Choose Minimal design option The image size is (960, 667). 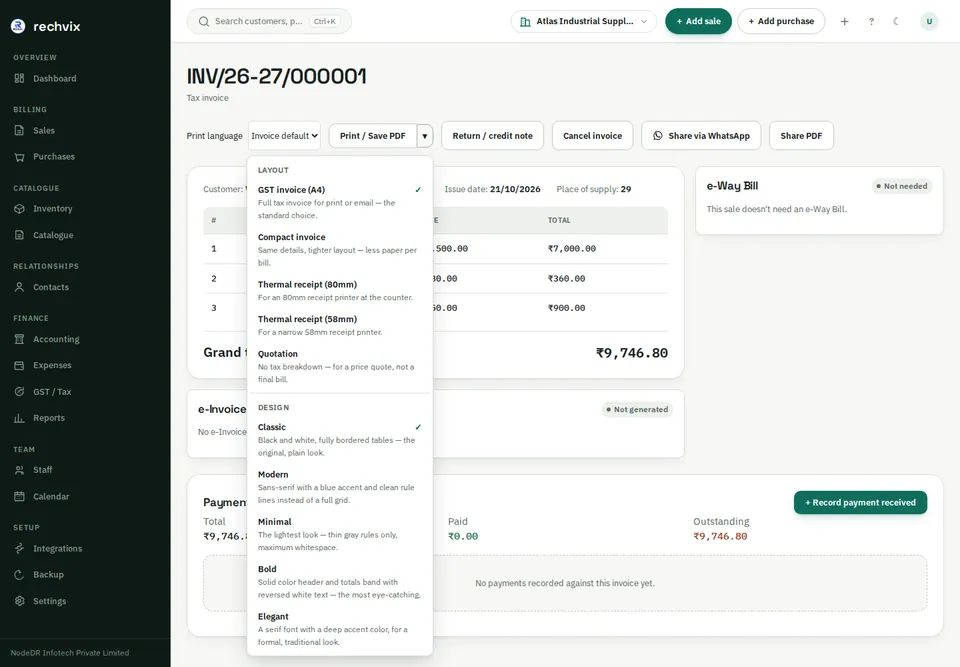click(x=340, y=534)
